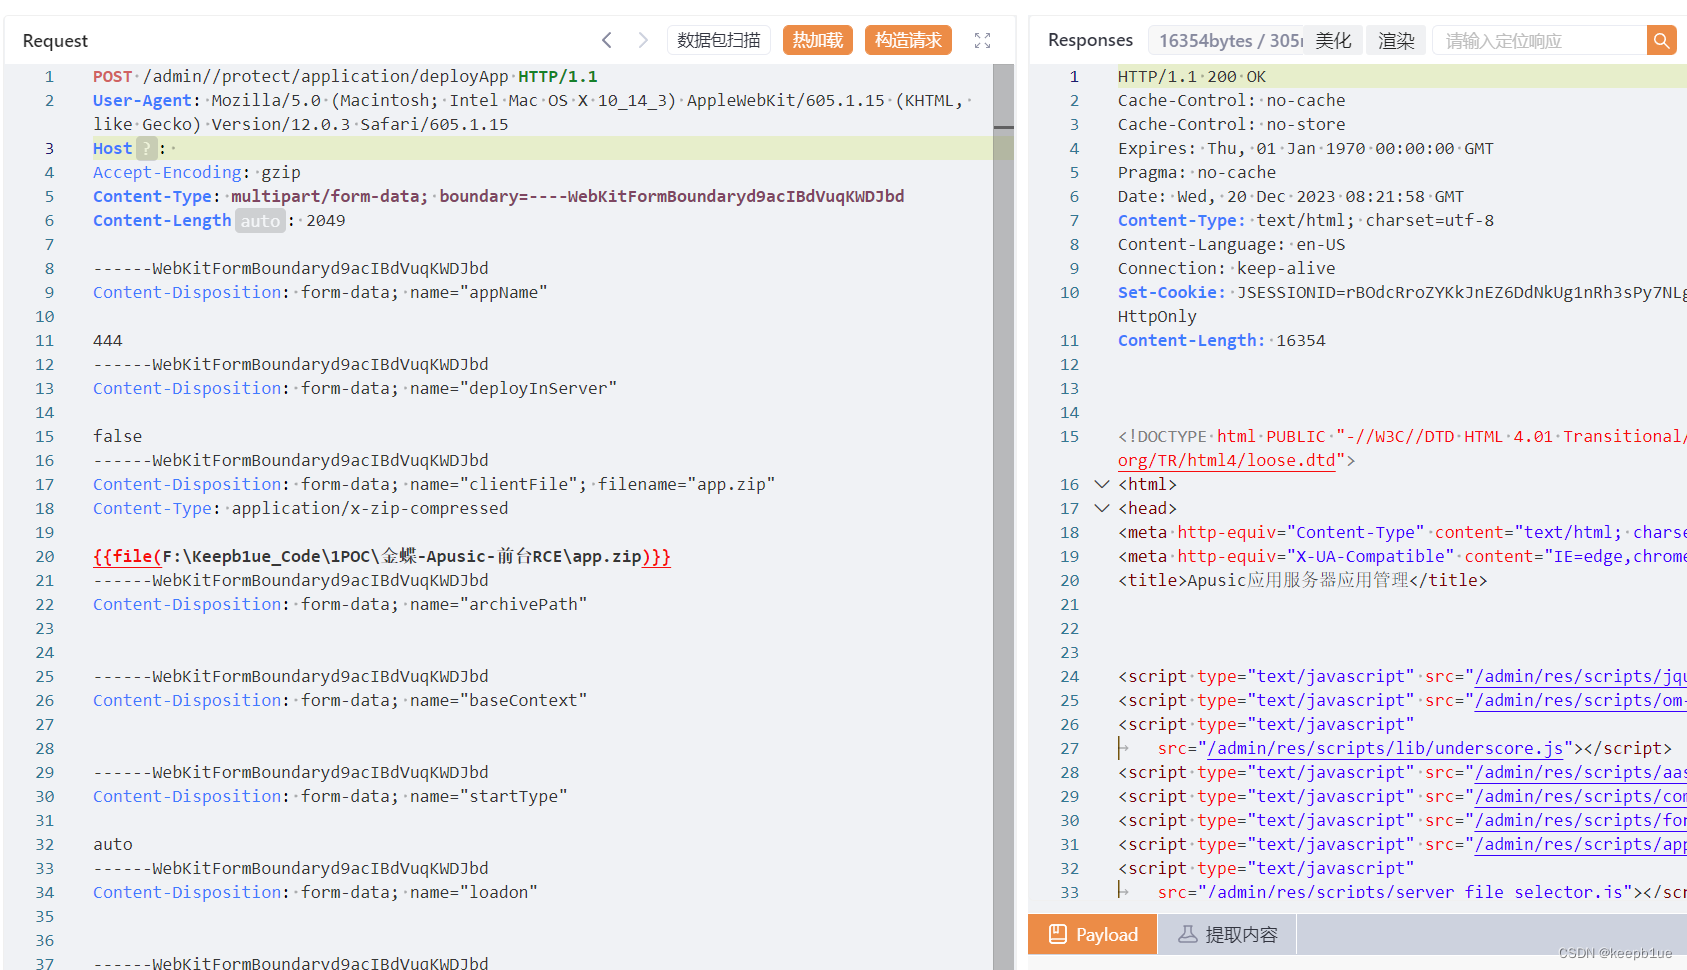Click the 渲染 render button
Screen dimensions: 1687x970
tap(1396, 40)
